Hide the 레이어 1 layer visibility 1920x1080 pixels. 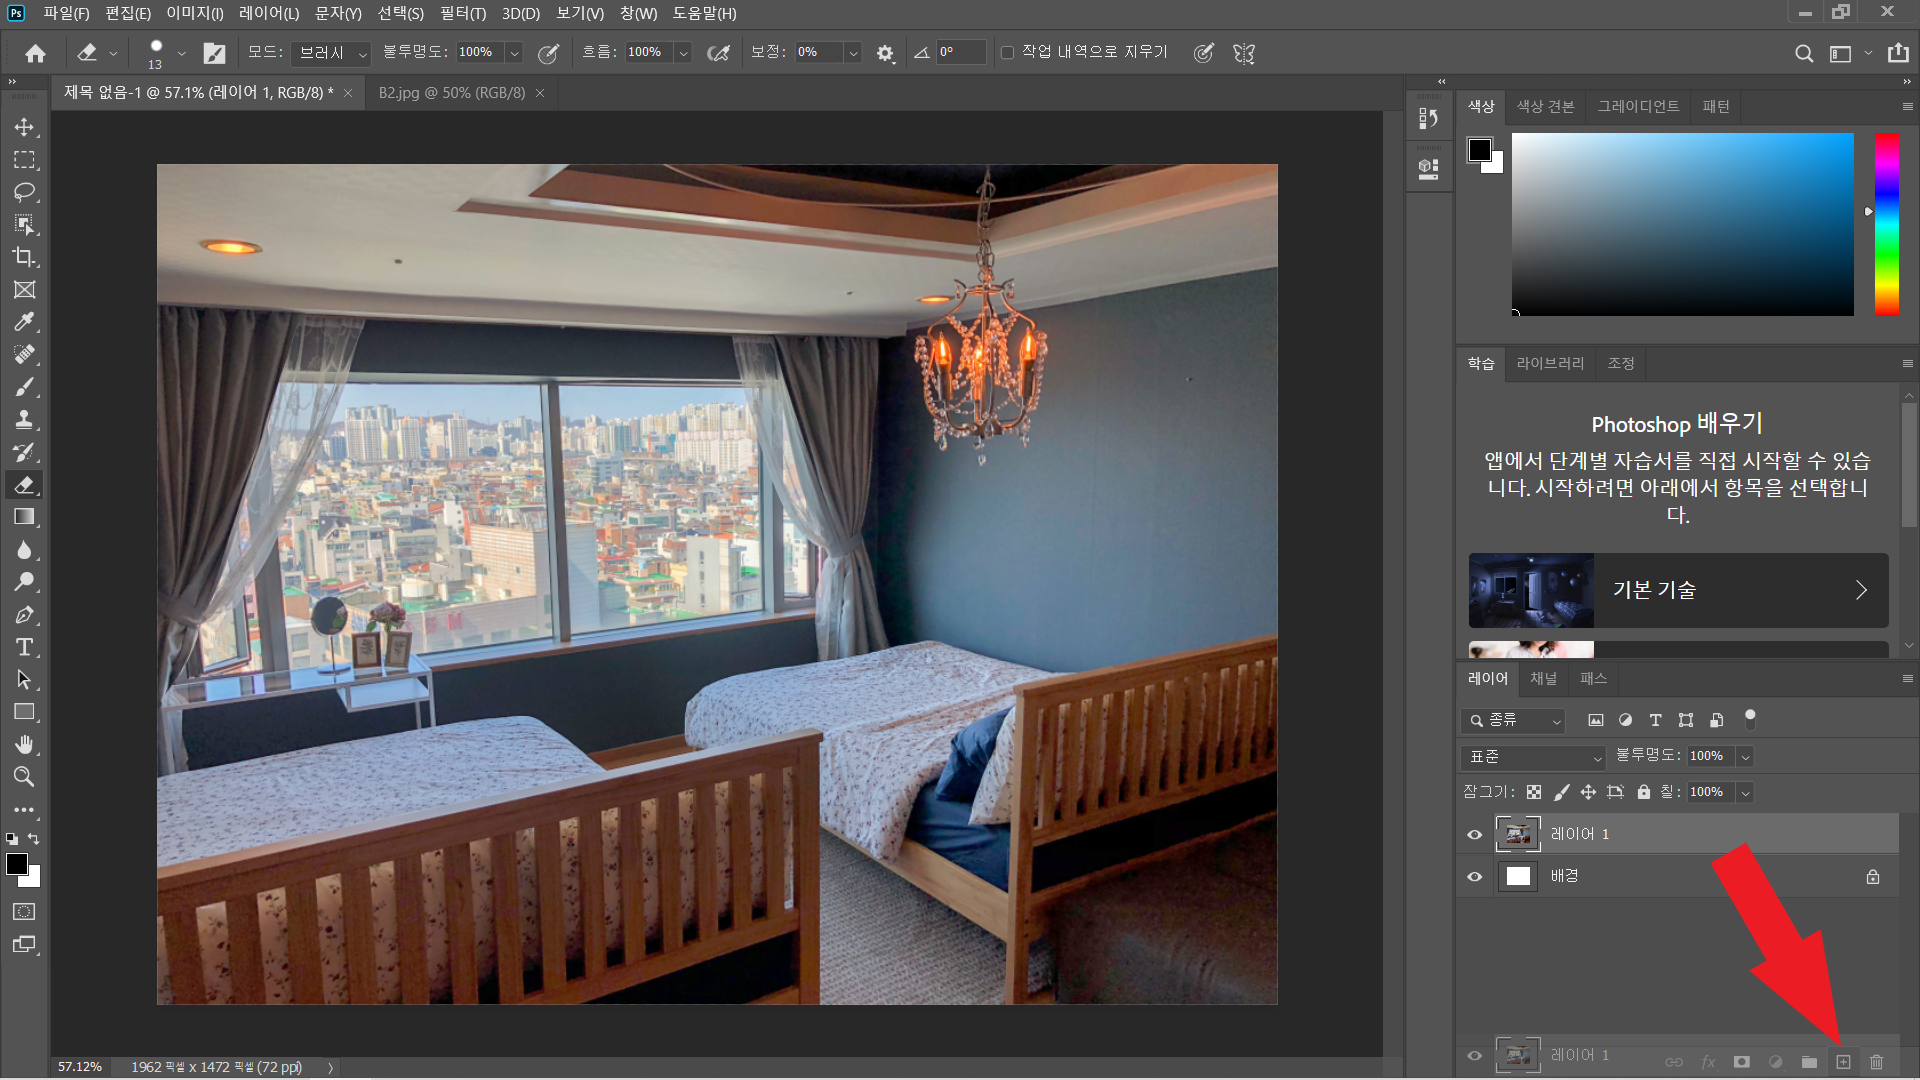[x=1474, y=834]
